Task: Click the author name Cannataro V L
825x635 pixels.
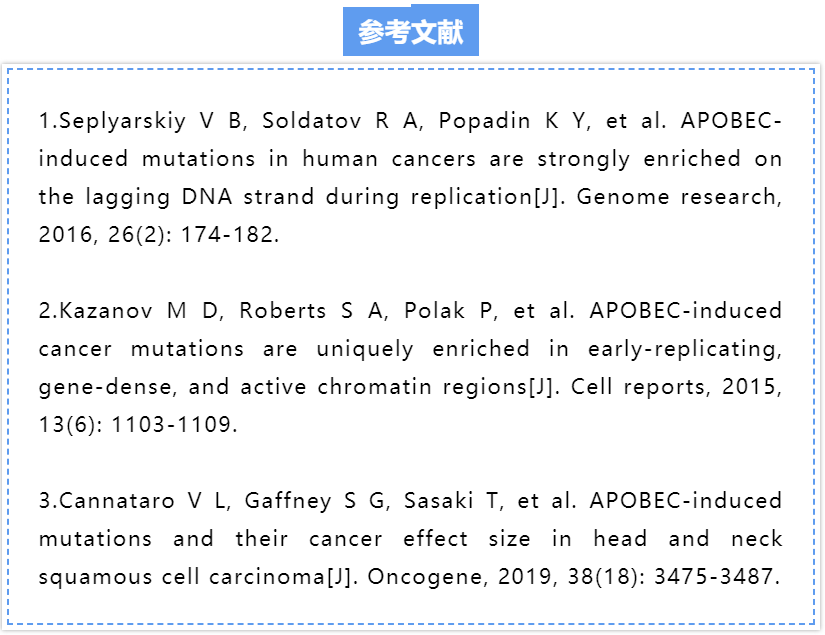Action: point(142,500)
